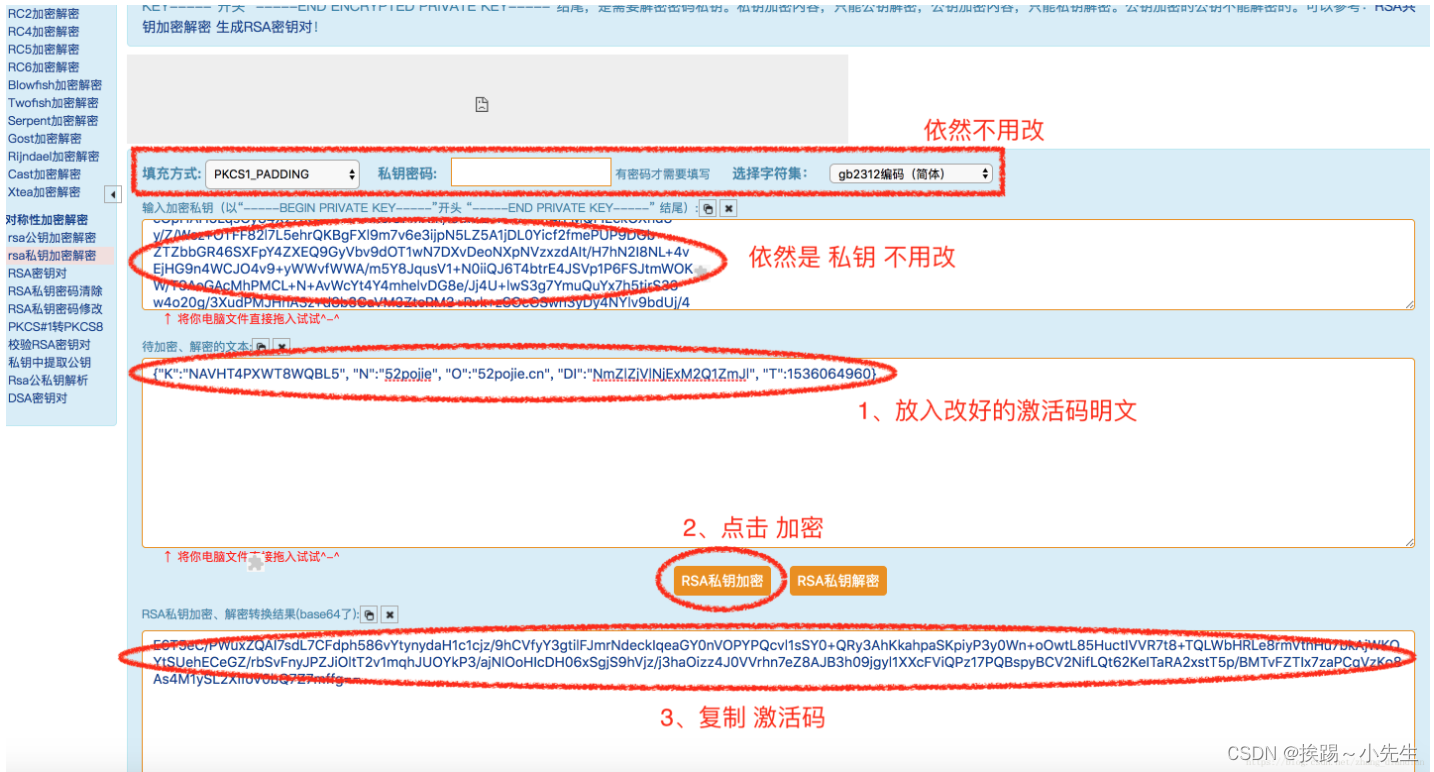Open Rsa公私钥解析 in sidebar
1434x772 pixels.
(48, 380)
